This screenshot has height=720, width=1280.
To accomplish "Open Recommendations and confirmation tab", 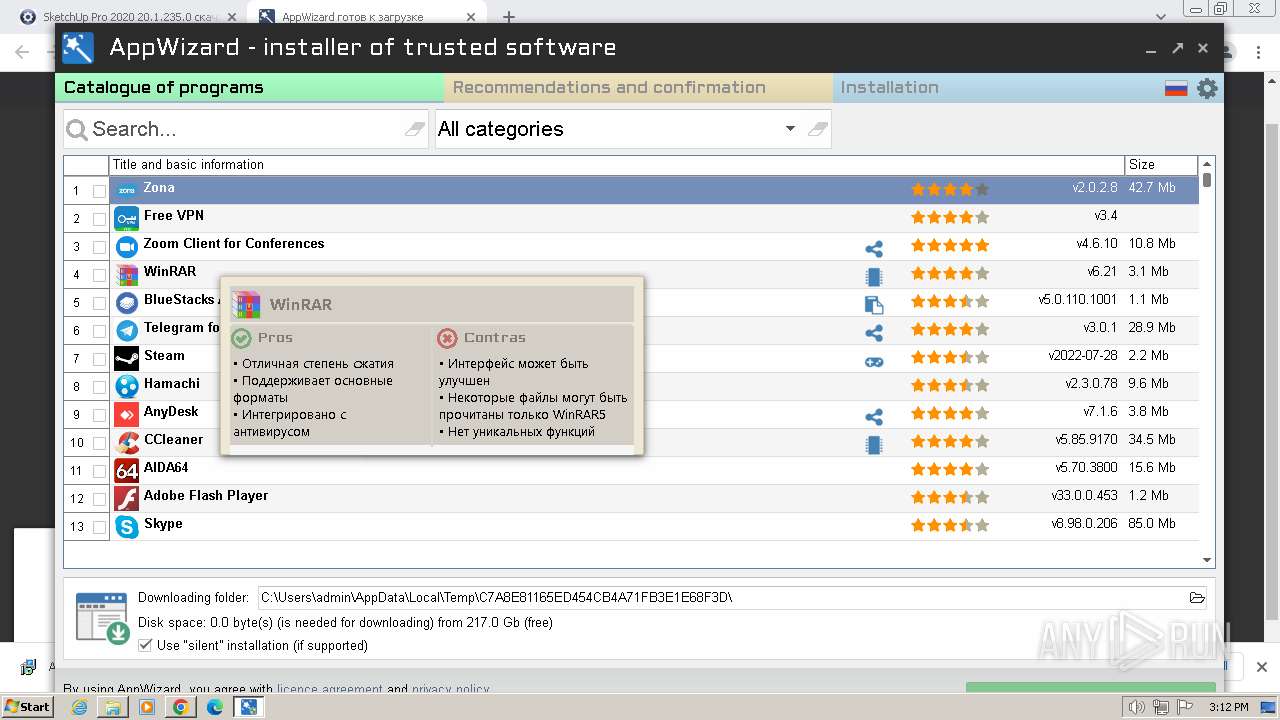I will coord(638,88).
